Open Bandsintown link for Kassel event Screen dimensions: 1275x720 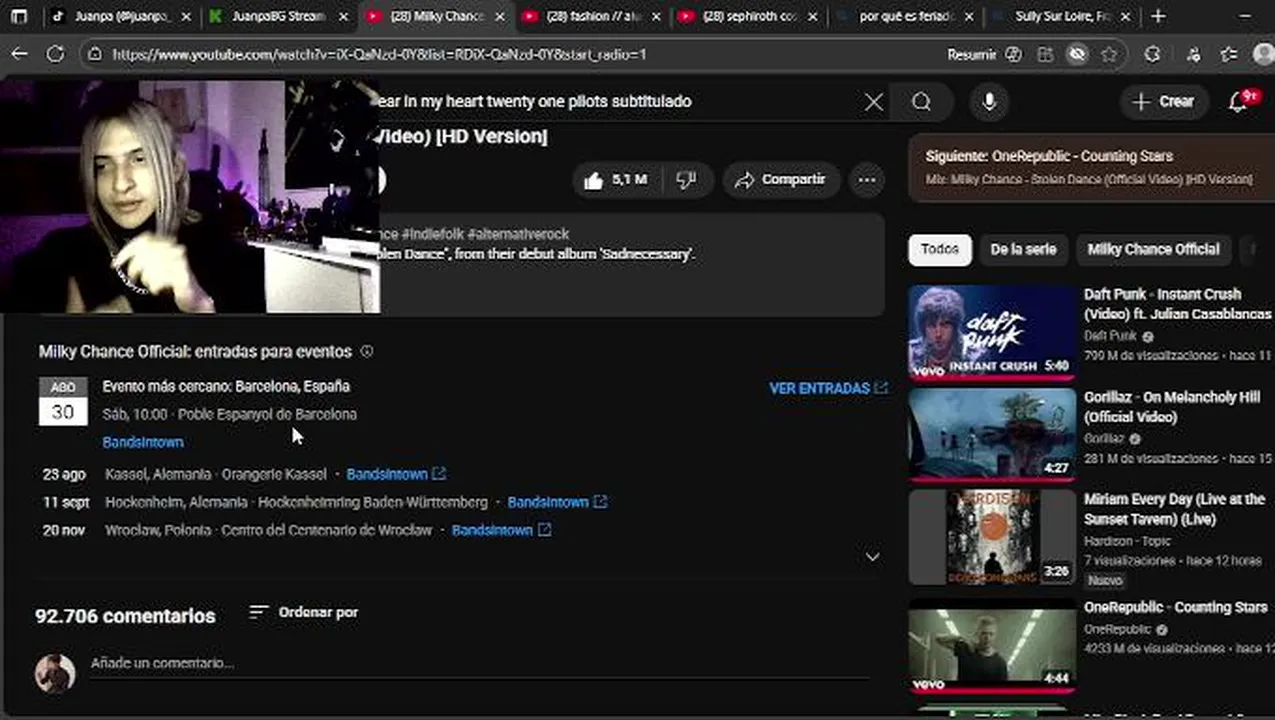396,474
